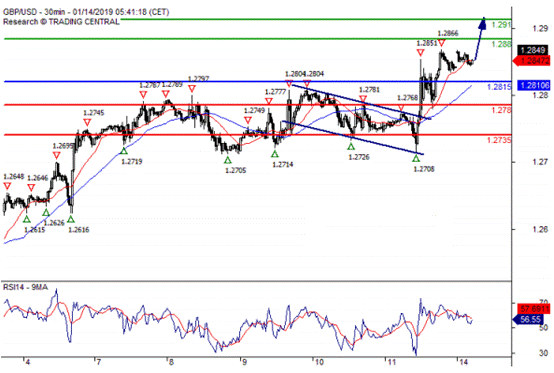This screenshot has width=554, height=373.
Task: Click the date axis marker for 10
Action: 319,363
